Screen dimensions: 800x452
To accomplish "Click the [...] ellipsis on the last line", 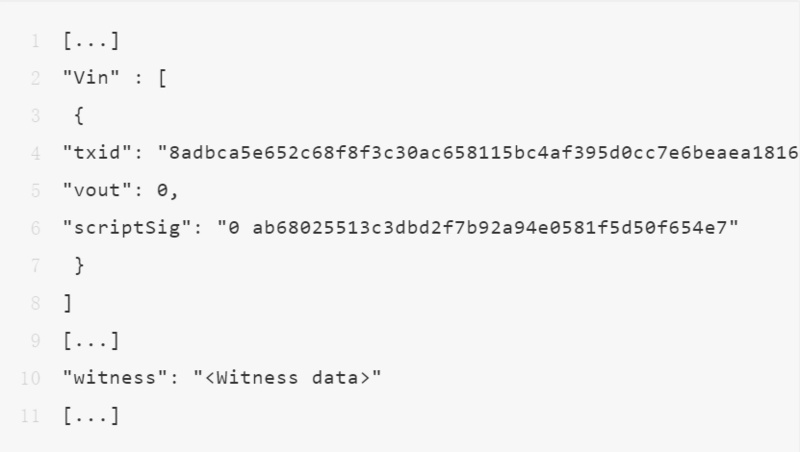I will click(90, 416).
